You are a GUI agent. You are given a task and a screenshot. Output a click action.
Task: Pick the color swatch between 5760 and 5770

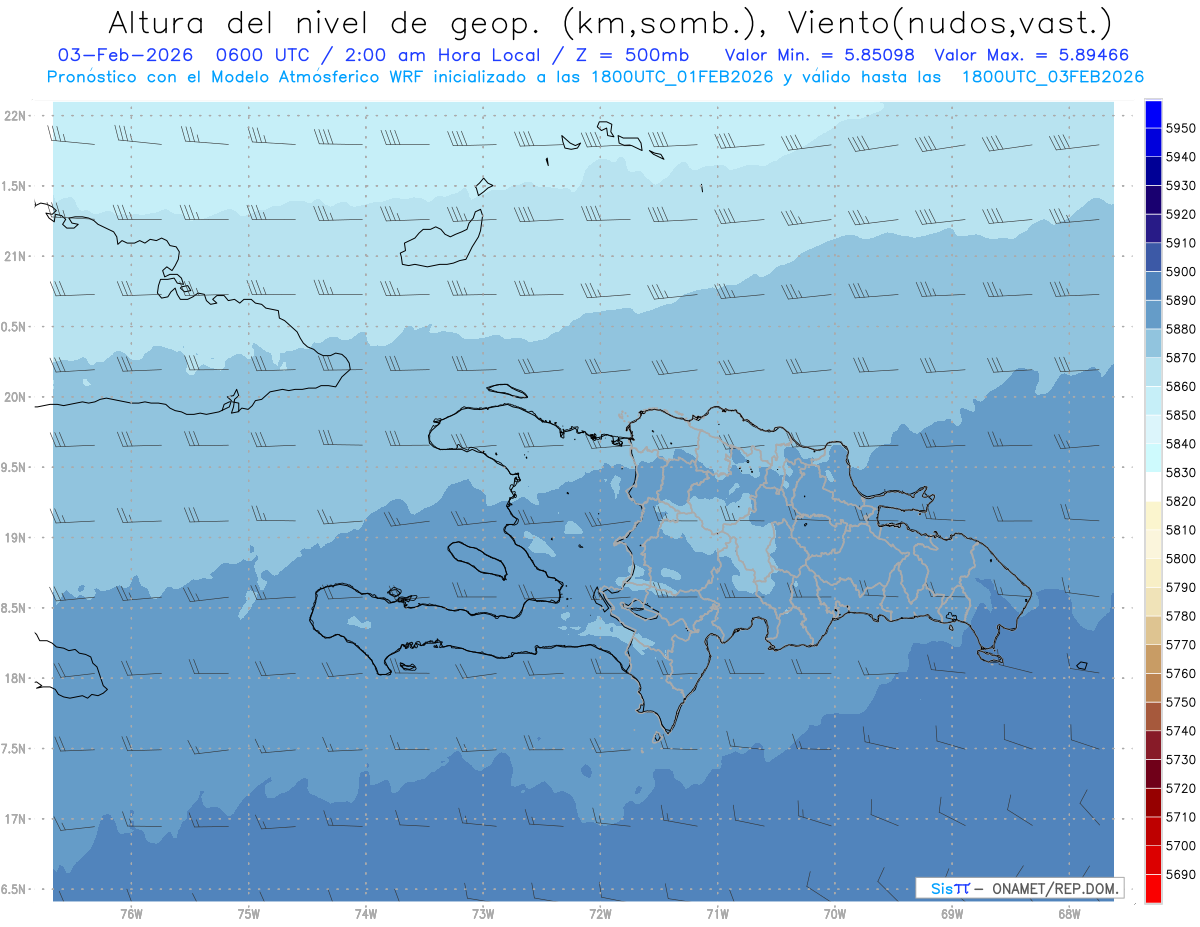(1153, 659)
